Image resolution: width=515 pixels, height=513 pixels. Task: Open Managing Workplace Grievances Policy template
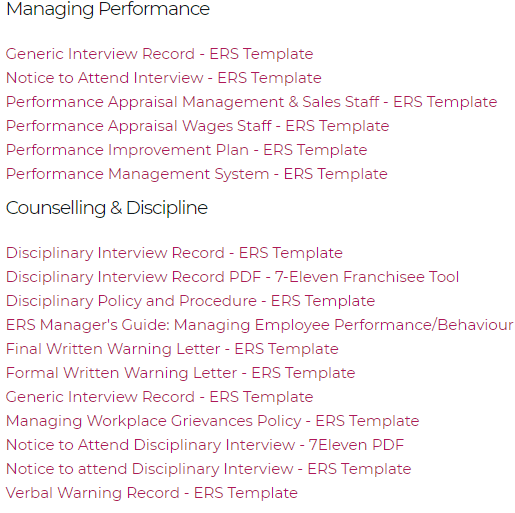213,421
